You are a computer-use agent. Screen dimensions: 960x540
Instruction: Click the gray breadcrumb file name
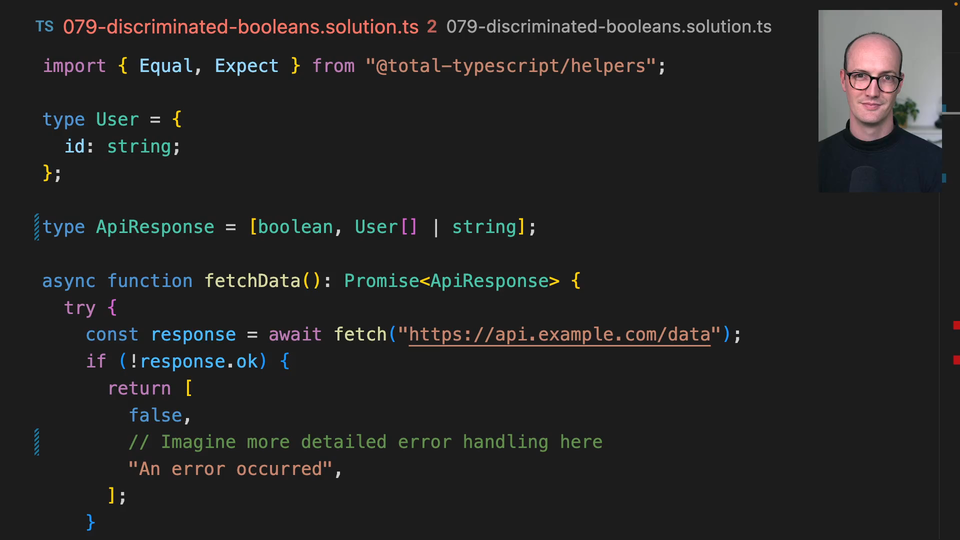(x=608, y=27)
